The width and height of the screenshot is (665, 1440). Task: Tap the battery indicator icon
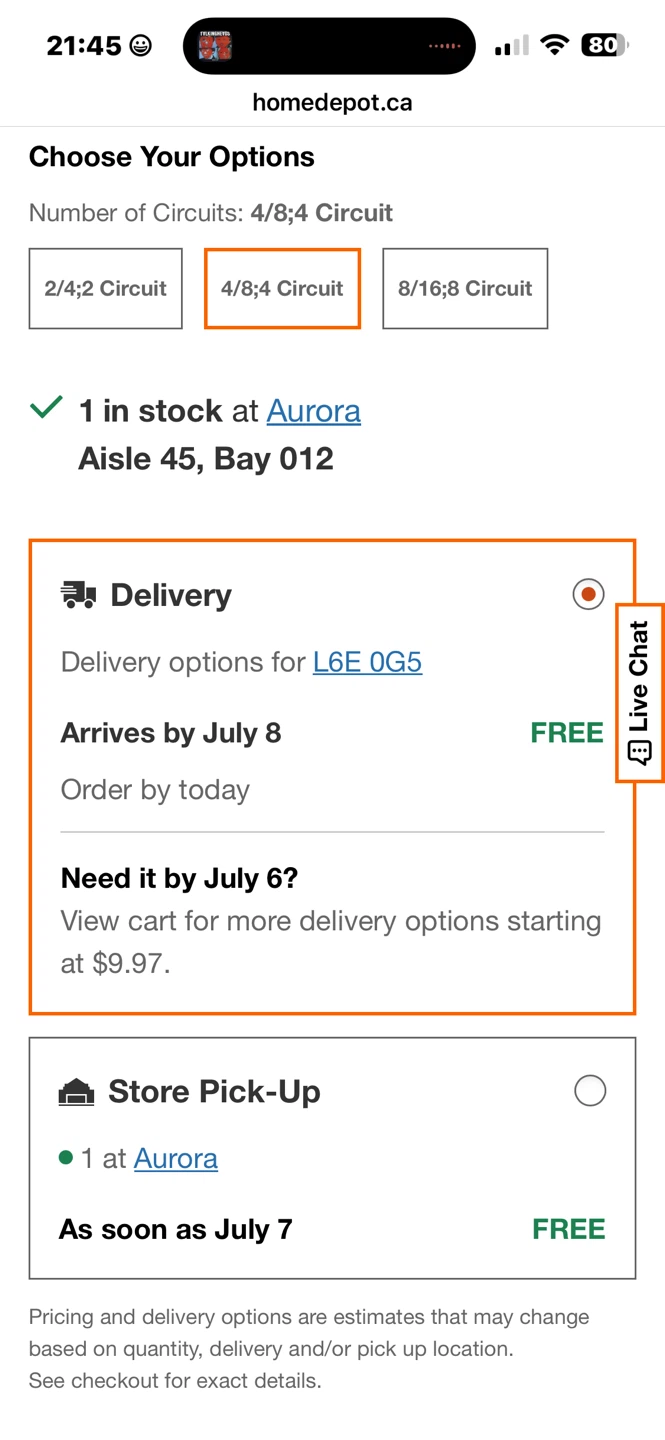coord(605,45)
